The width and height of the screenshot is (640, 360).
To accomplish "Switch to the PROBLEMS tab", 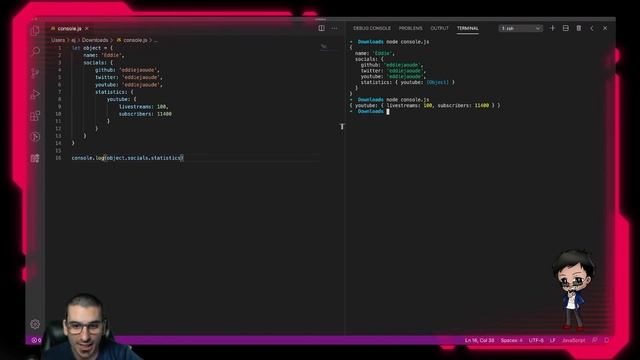I will [411, 28].
